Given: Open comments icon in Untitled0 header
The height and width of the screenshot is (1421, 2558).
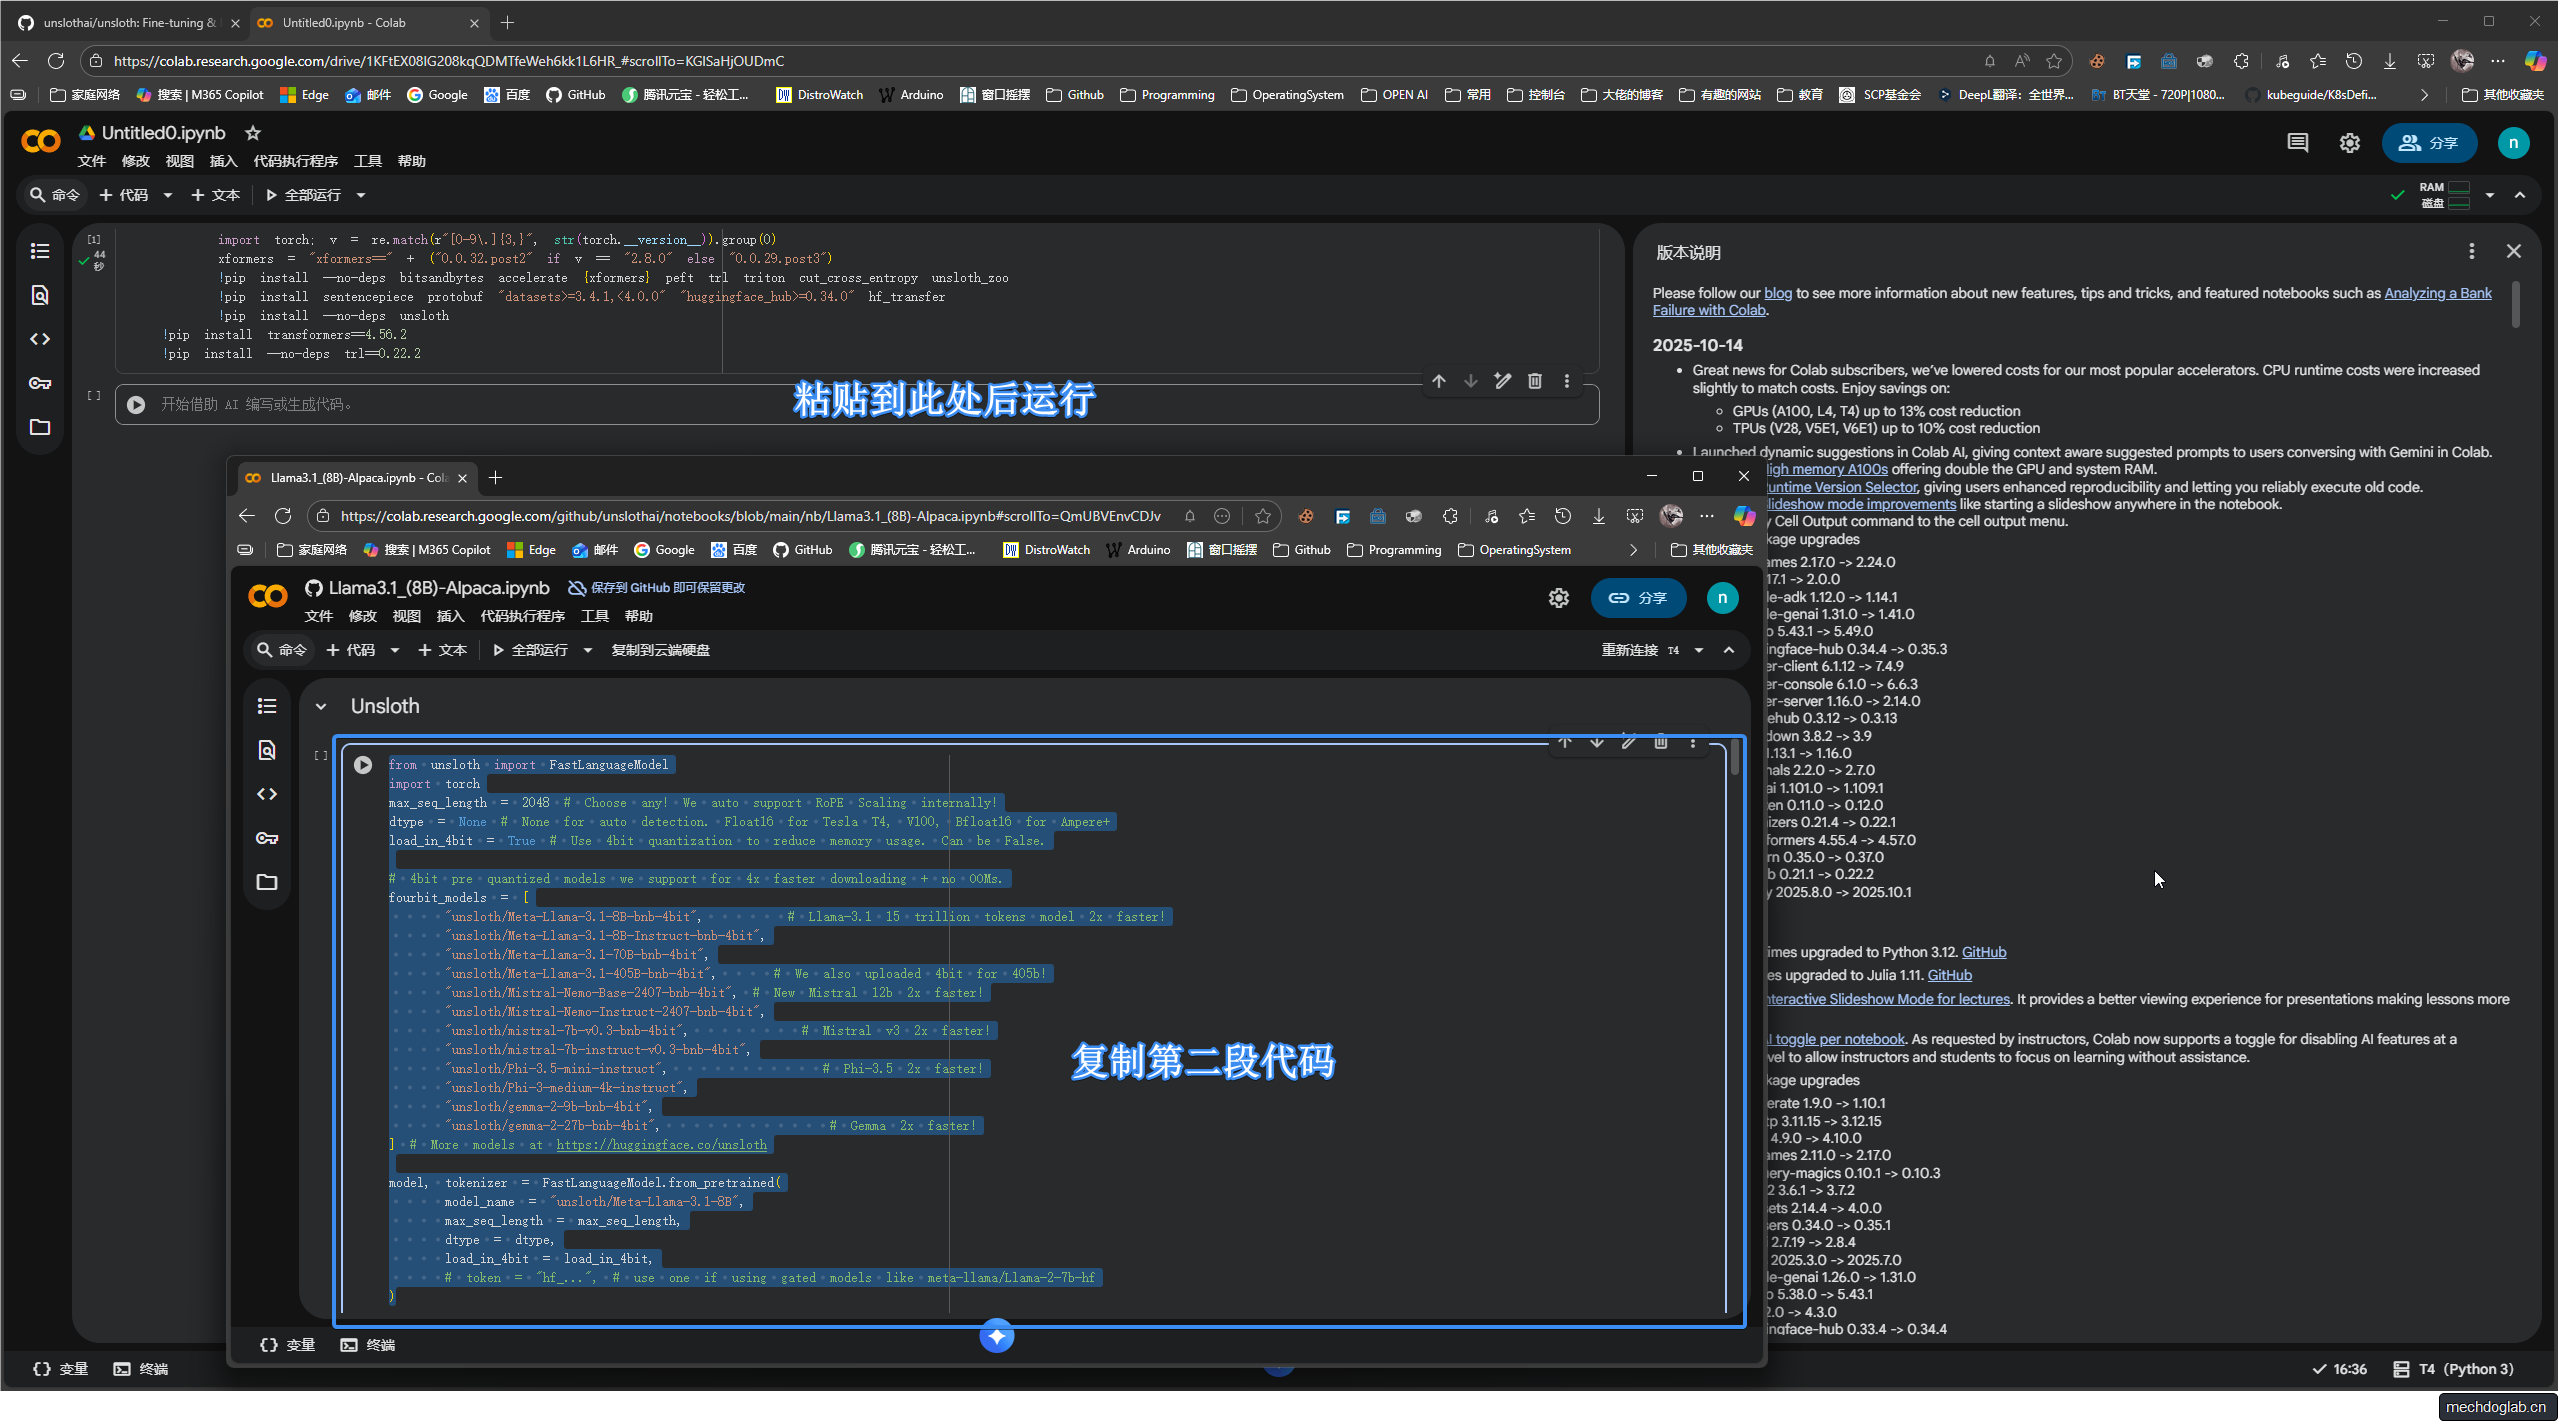Looking at the screenshot, I should click(x=2297, y=143).
